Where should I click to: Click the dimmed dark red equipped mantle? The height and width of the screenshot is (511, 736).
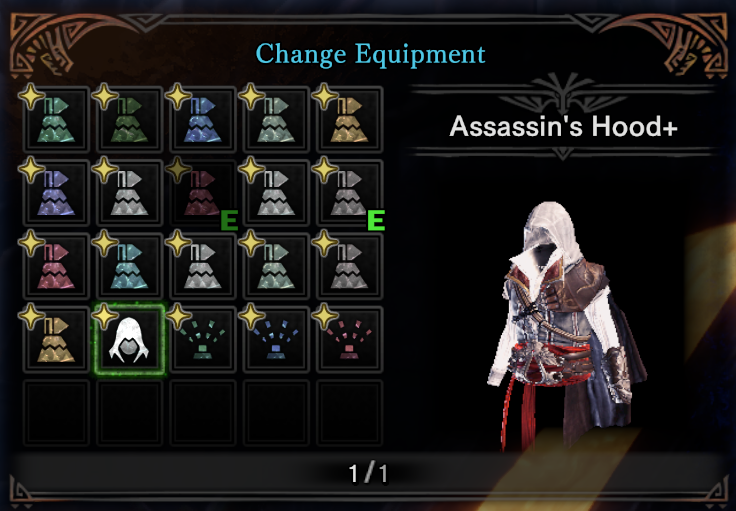203,193
